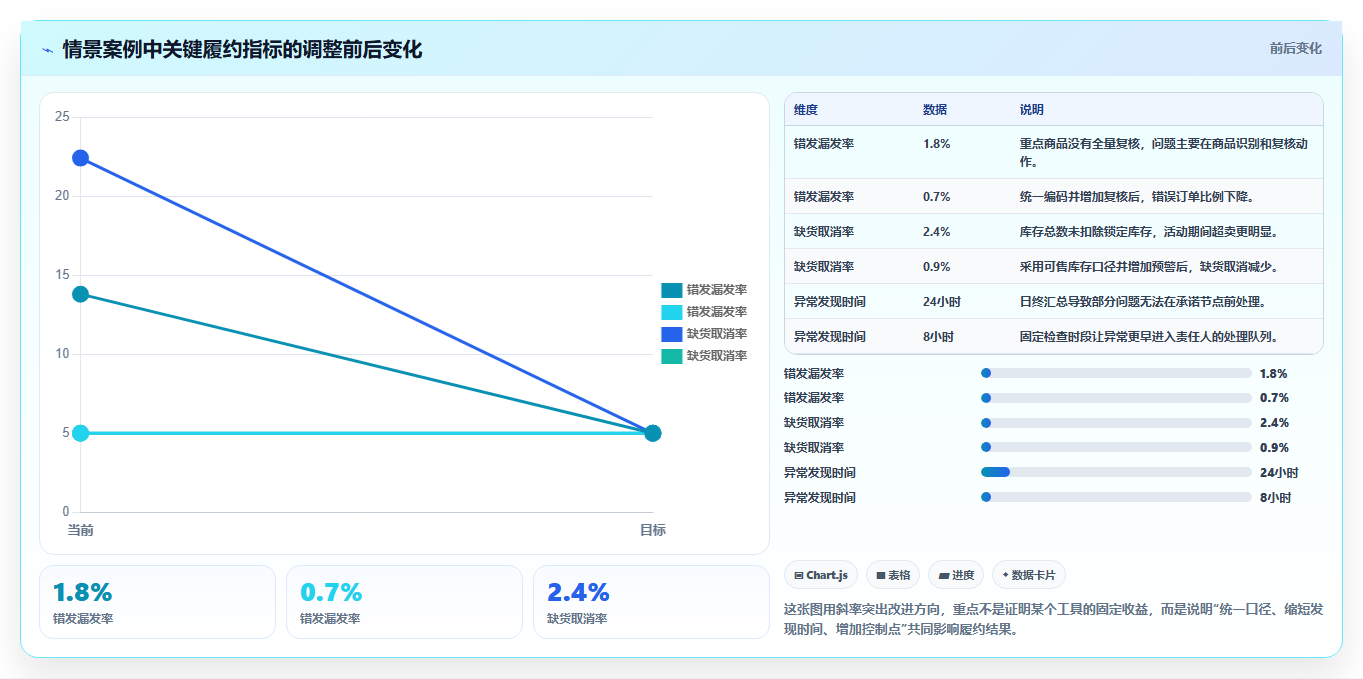Viewport: 1363px width, 679px height.
Task: Click the lightning icon beside the page title
Action: [47, 50]
